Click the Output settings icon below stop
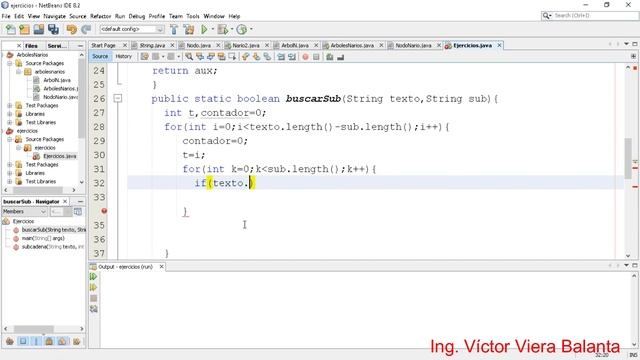Viewport: 640px width, 360px height. pyautogui.click(x=93, y=309)
